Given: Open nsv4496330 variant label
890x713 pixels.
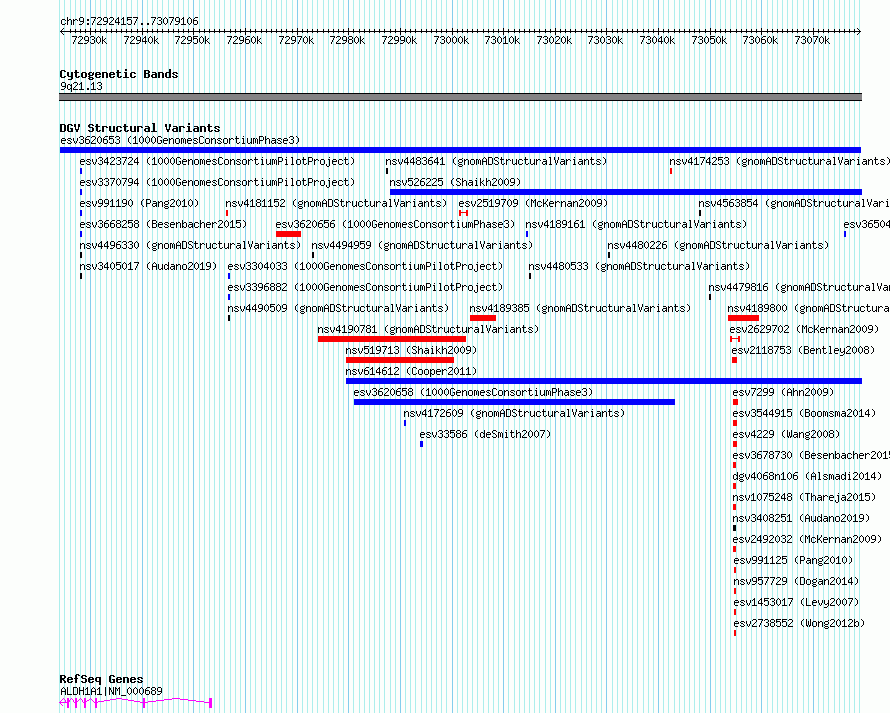Looking at the screenshot, I should coord(190,245).
